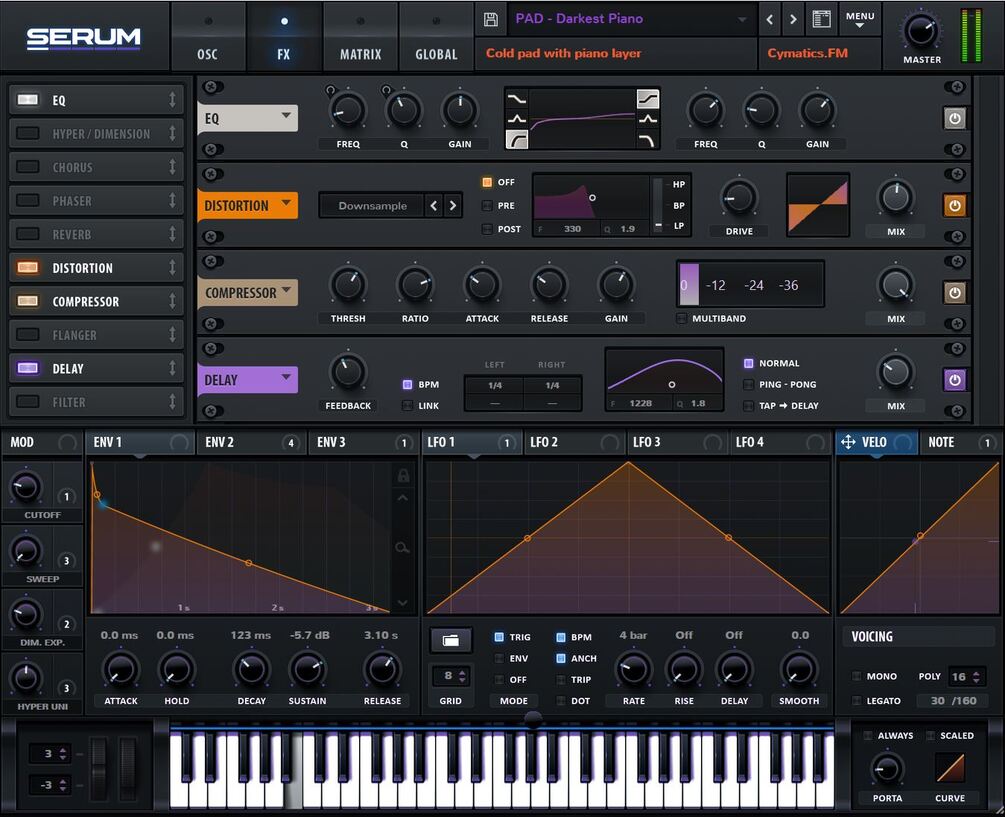This screenshot has width=1005, height=817.
Task: Toggle the Distortion module power button
Action: [954, 206]
